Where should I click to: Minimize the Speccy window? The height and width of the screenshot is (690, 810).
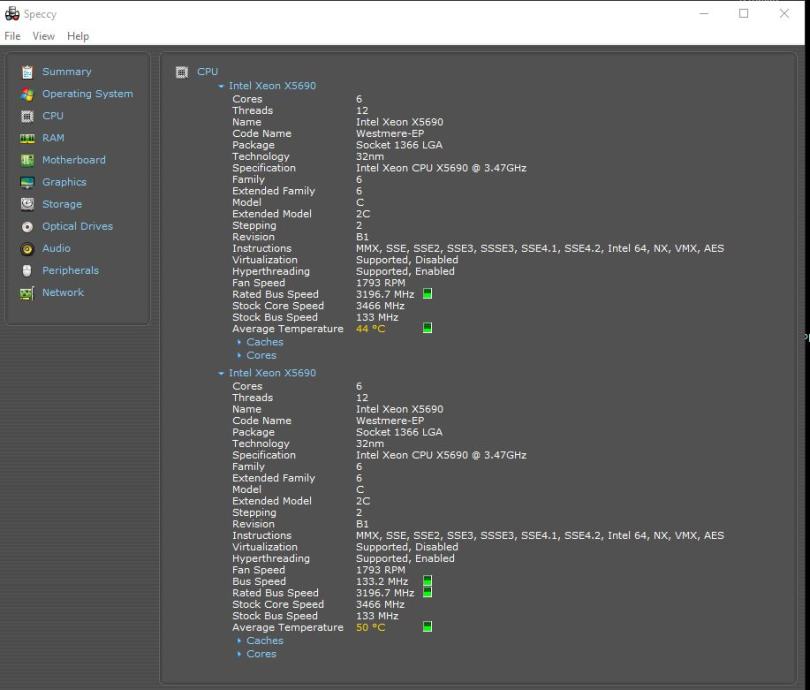[704, 14]
